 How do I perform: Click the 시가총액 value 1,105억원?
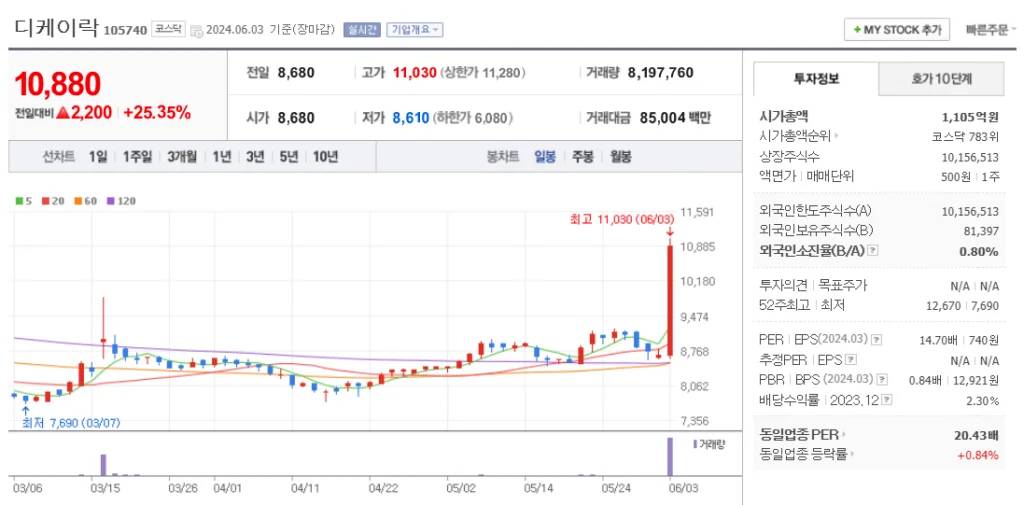tap(970, 118)
